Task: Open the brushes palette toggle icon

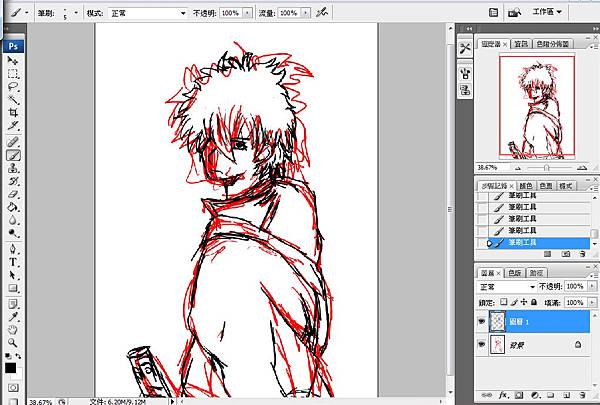Action: pos(494,13)
